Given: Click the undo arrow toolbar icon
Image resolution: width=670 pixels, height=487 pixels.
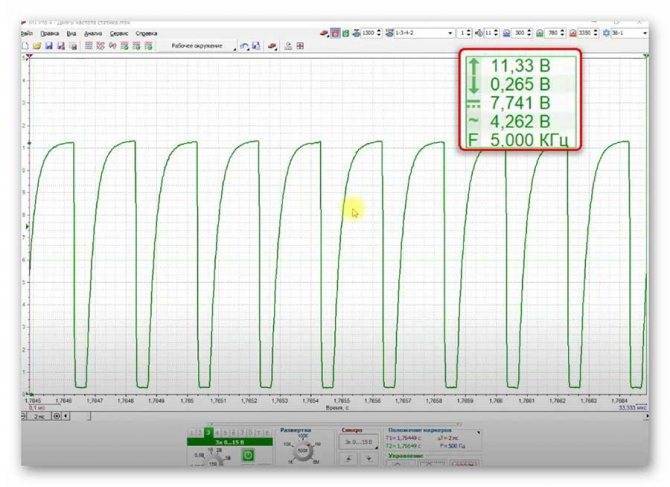Looking at the screenshot, I should (244, 46).
